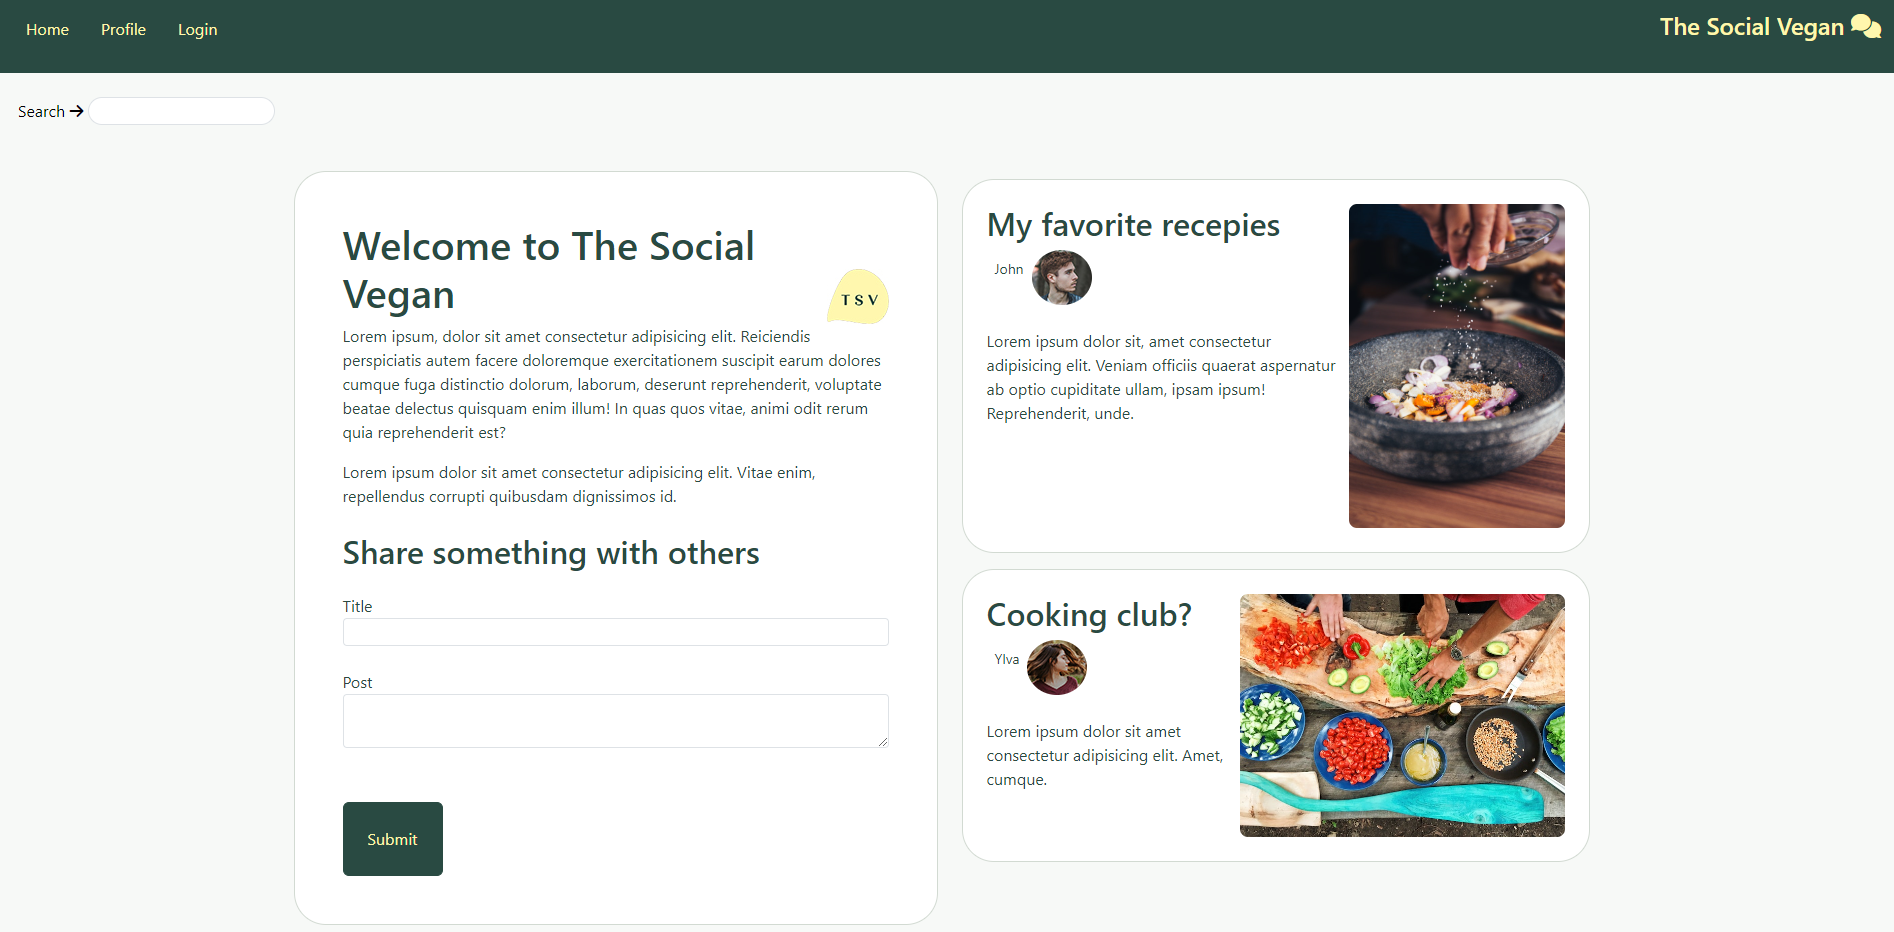
Task: Click the vegetable chopping board photo
Action: pyautogui.click(x=1401, y=714)
